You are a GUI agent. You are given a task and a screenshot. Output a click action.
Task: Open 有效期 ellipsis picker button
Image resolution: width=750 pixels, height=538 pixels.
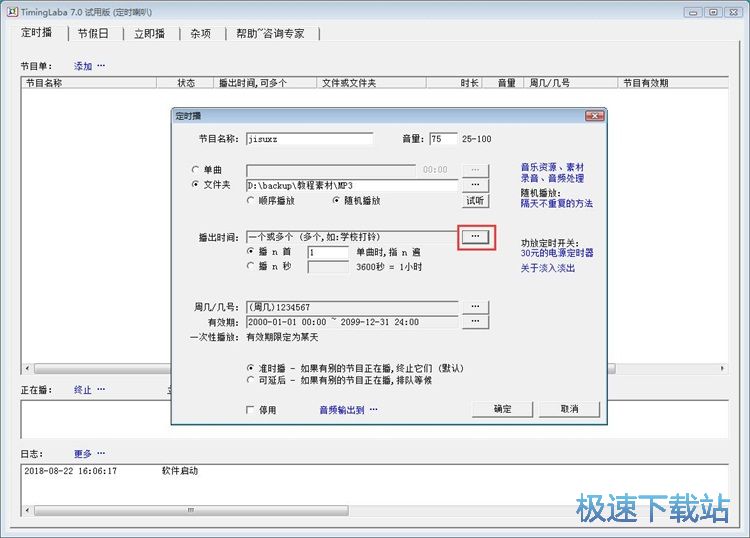click(x=475, y=321)
